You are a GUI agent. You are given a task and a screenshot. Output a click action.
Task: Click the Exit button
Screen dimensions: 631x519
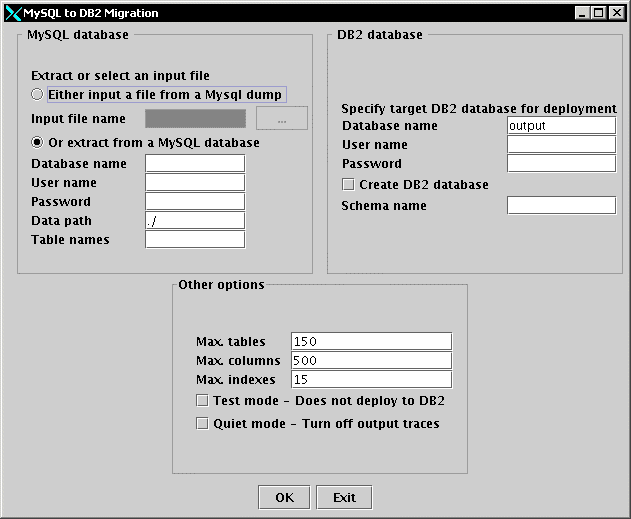tap(344, 497)
